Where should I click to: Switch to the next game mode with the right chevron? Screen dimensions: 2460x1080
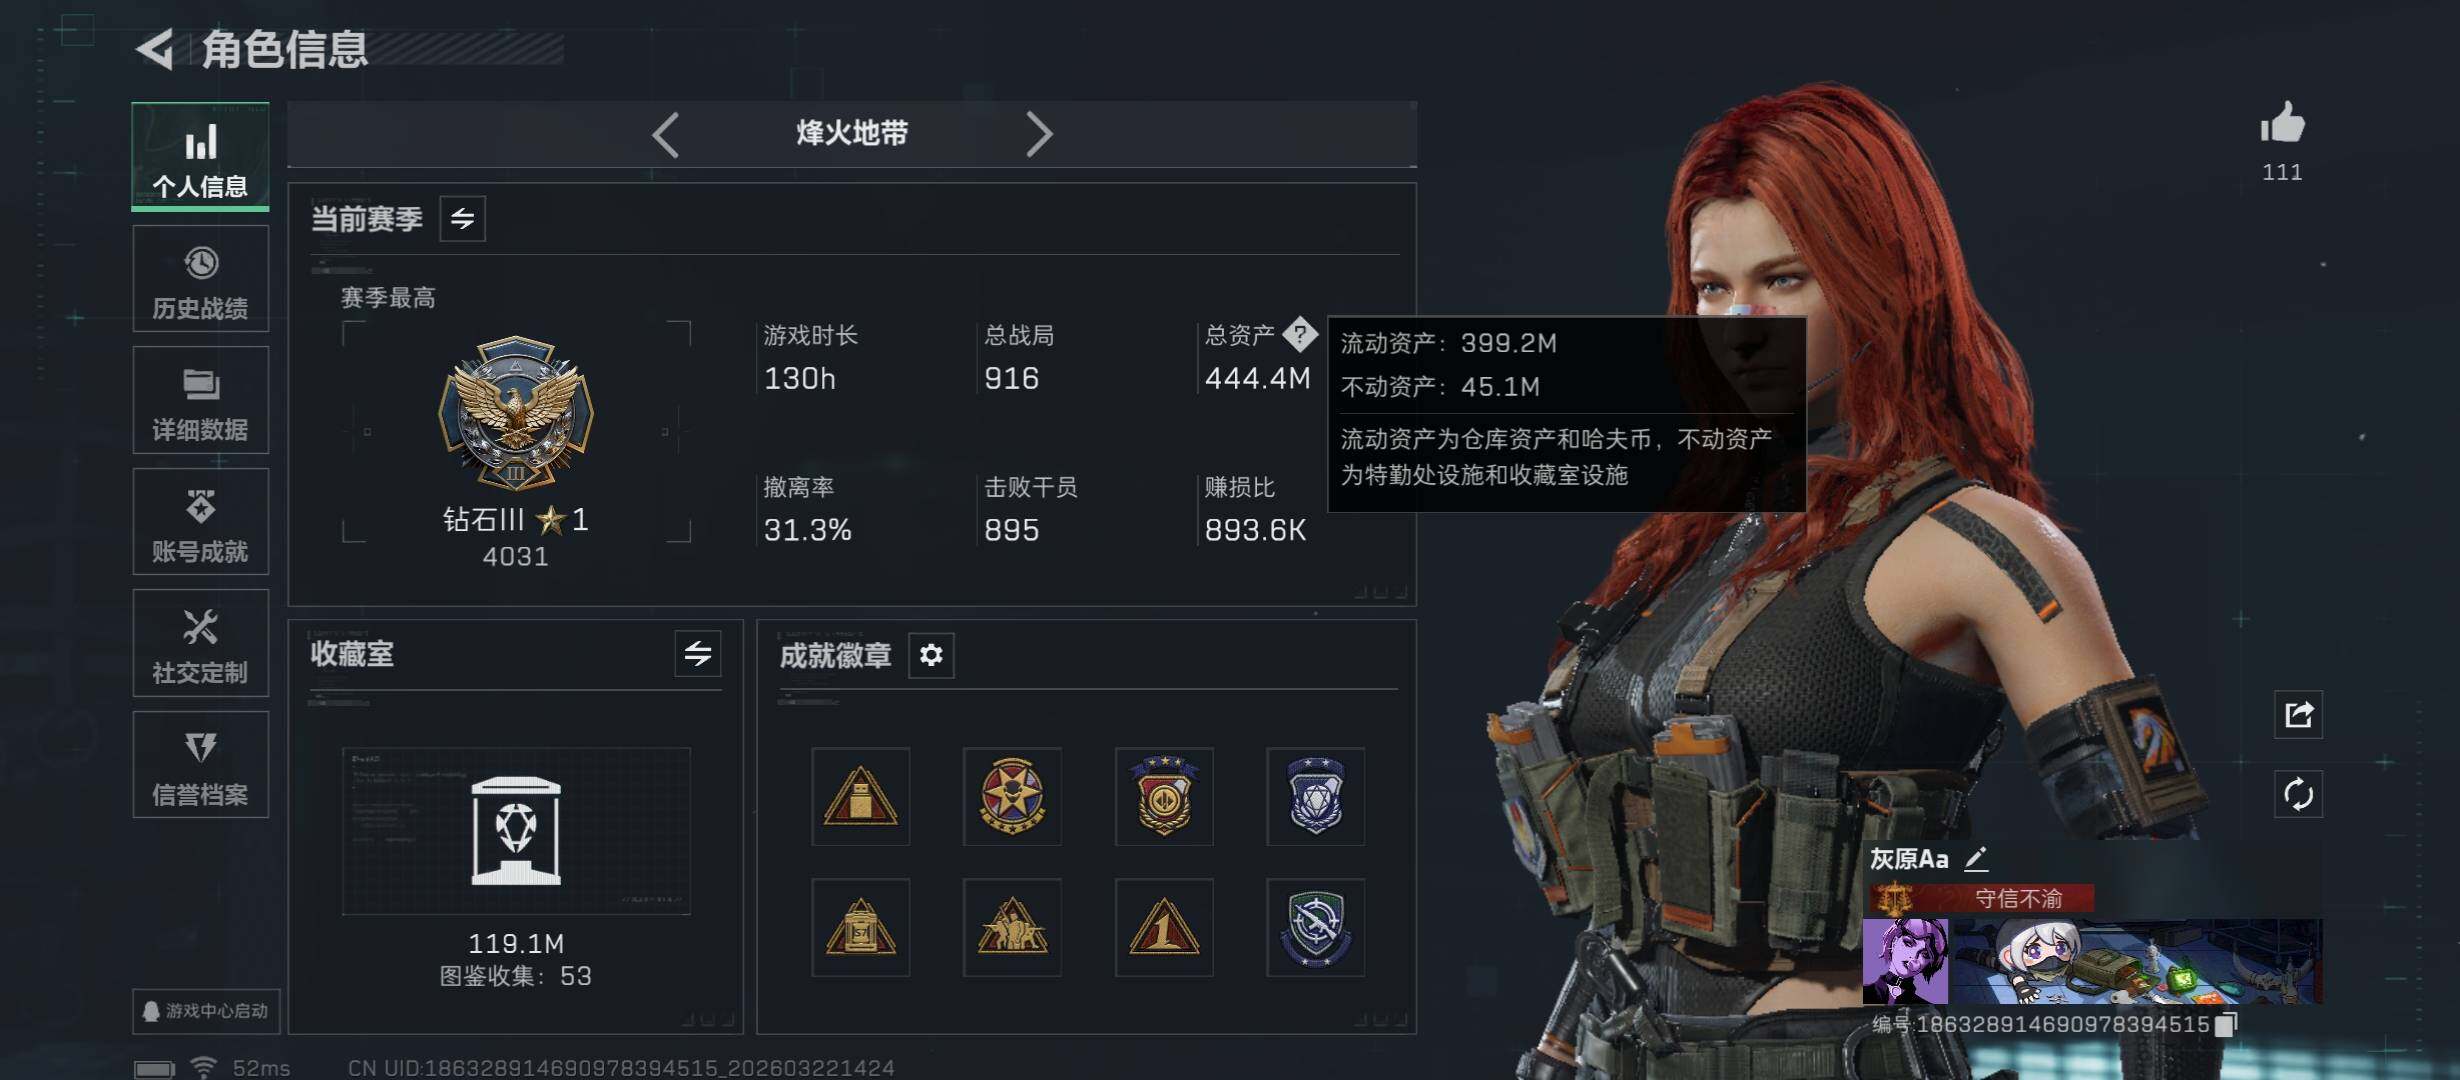1039,134
